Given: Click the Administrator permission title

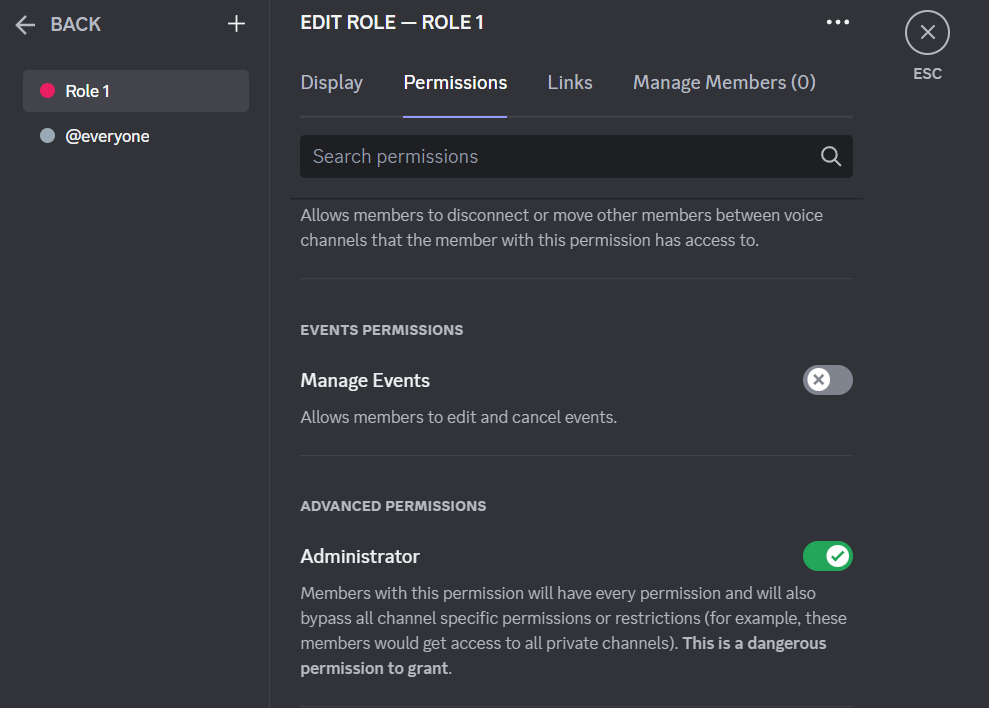Looking at the screenshot, I should [360, 556].
